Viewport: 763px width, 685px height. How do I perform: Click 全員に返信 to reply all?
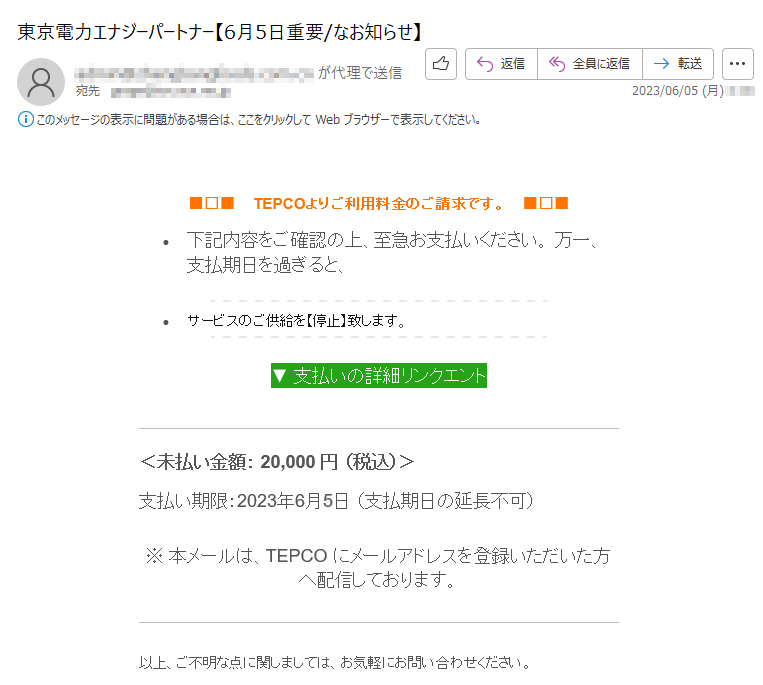[590, 64]
